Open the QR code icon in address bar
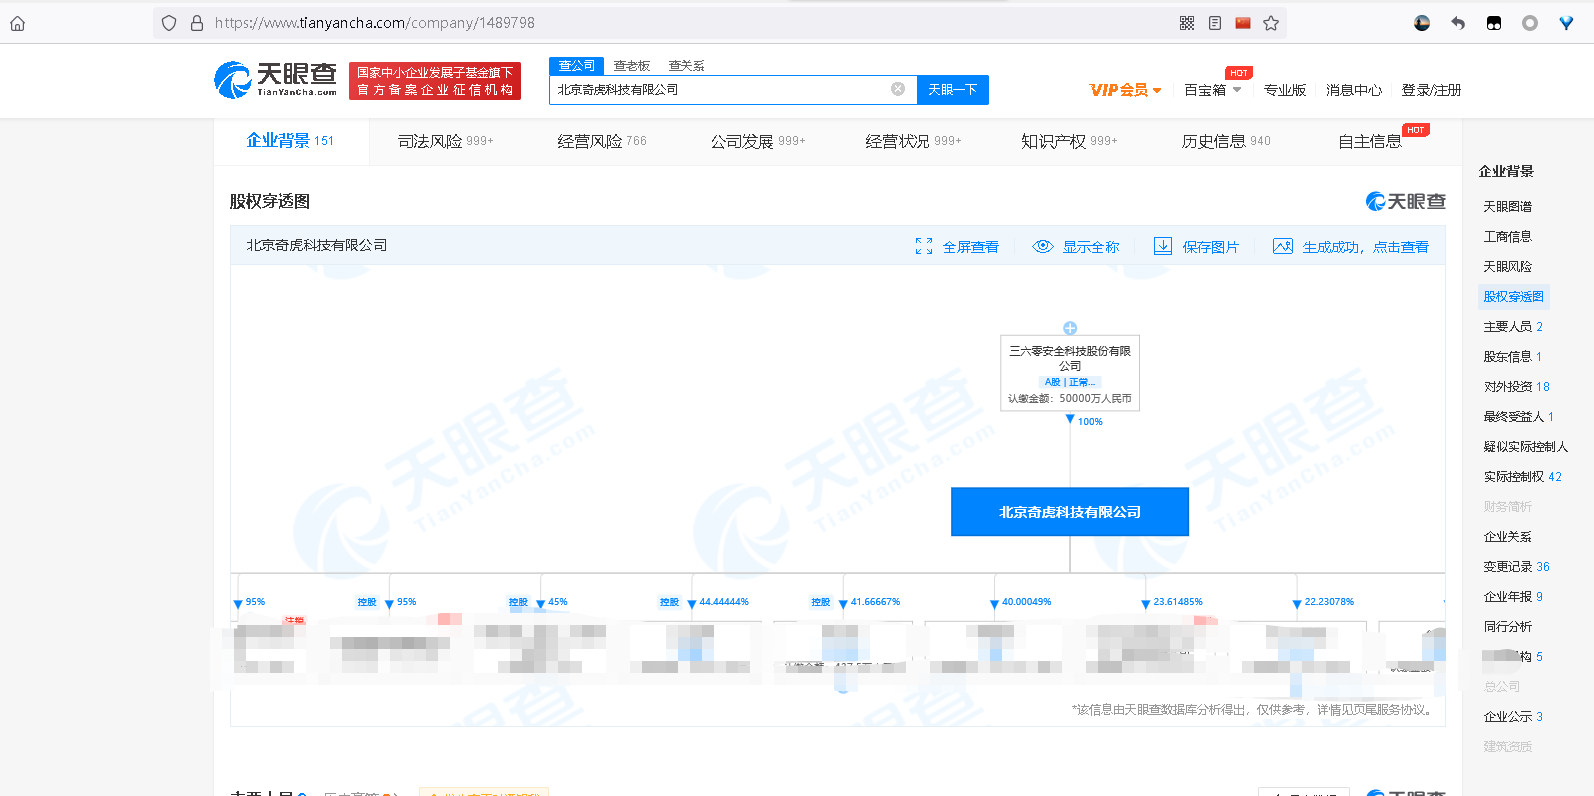Viewport: 1594px width, 796px height. pyautogui.click(x=1187, y=23)
